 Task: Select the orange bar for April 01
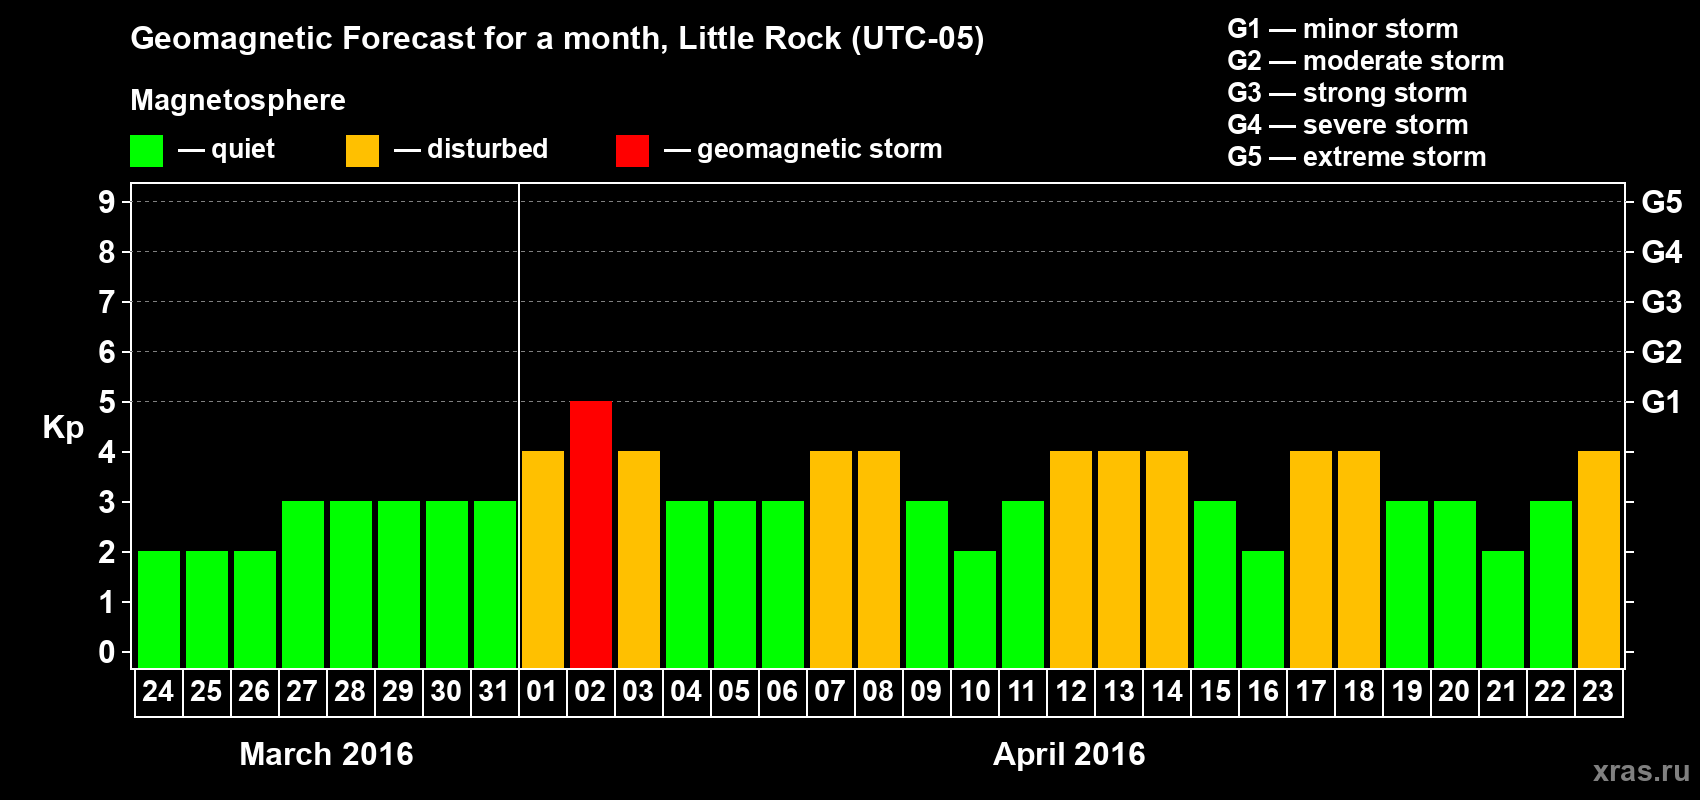[x=543, y=560]
